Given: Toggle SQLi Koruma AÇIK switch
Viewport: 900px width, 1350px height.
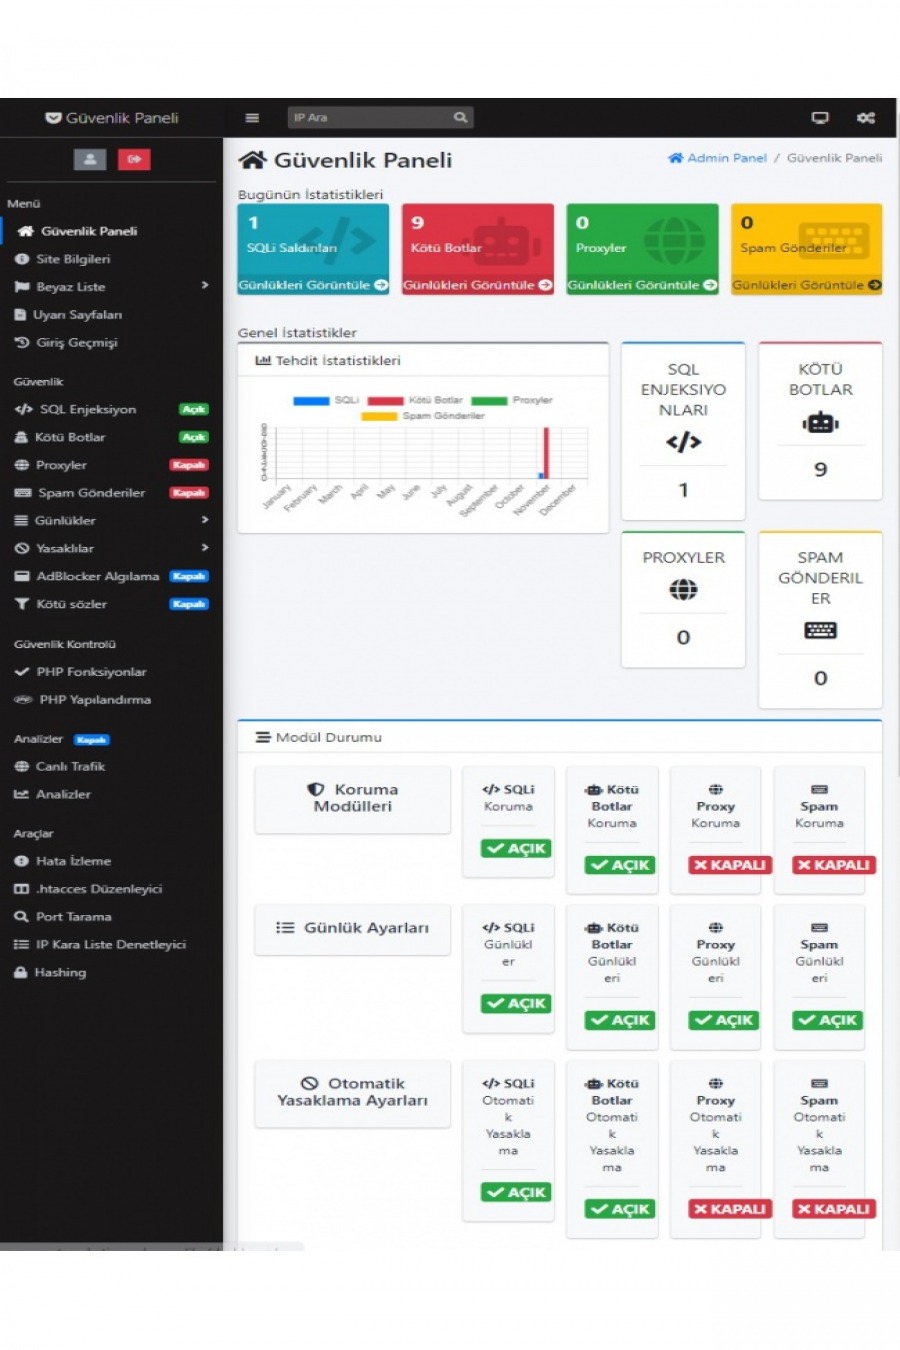Looking at the screenshot, I should click(x=516, y=848).
